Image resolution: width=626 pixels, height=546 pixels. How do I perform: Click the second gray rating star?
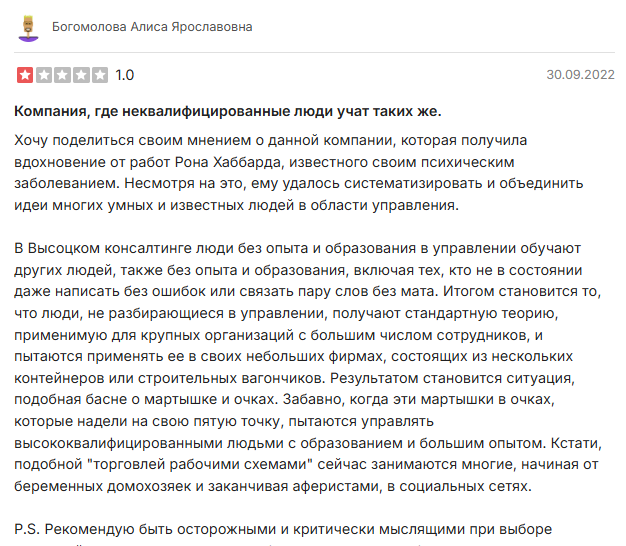[43, 74]
